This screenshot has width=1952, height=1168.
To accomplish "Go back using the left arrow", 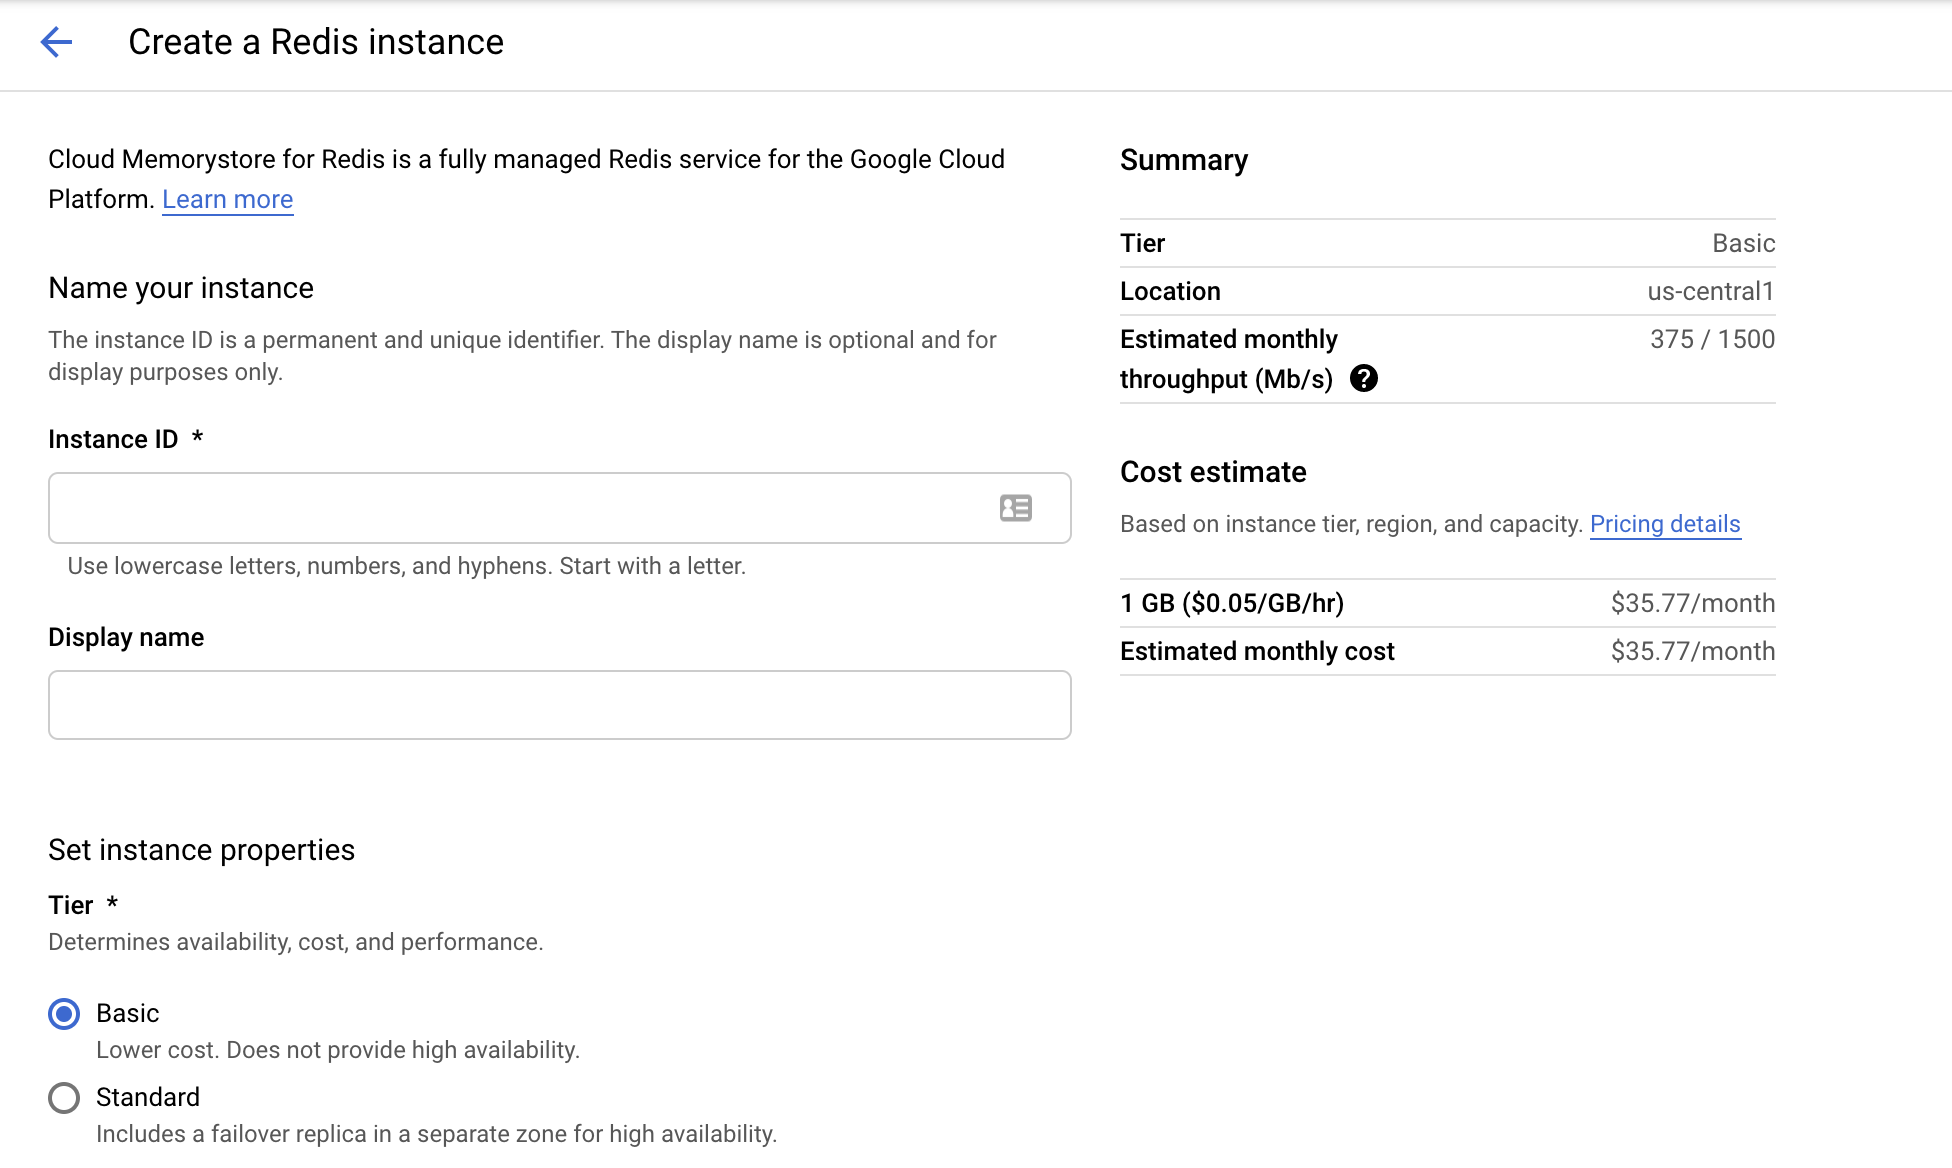I will (x=56, y=42).
